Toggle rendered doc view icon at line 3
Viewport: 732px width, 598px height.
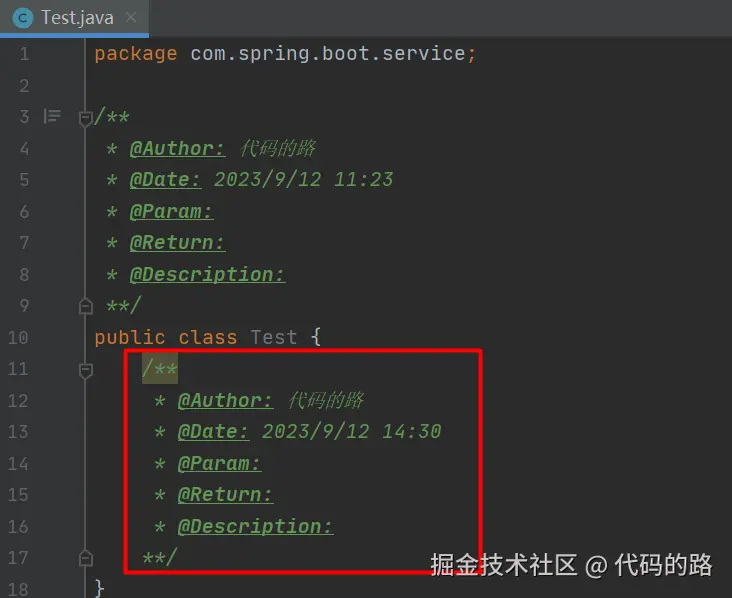[x=52, y=117]
